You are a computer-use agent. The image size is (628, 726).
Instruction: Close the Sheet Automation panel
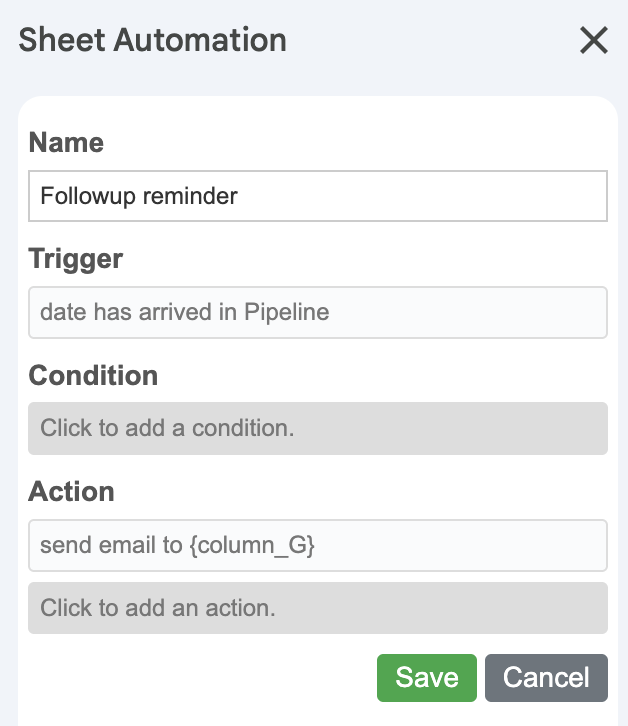(x=594, y=40)
